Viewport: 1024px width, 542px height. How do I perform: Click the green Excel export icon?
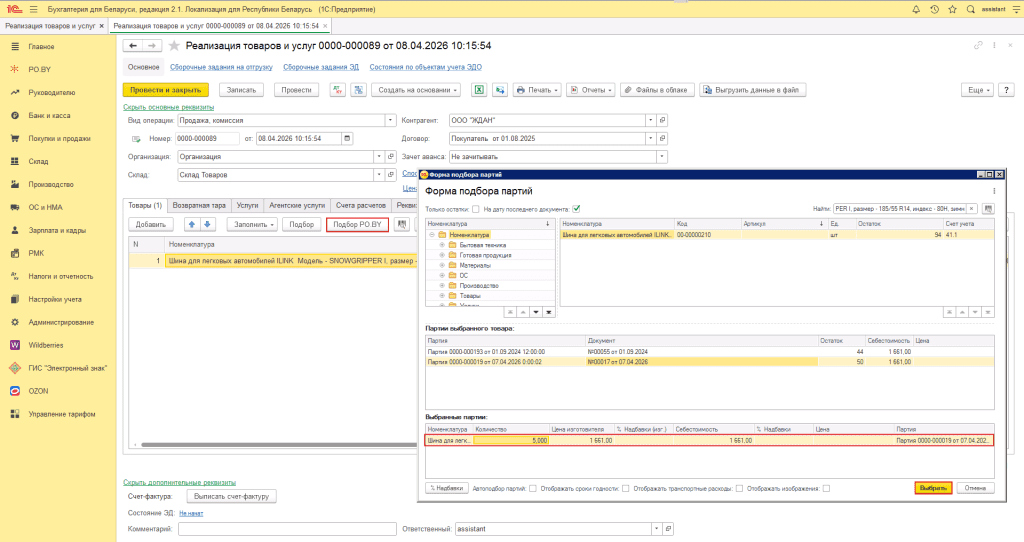click(x=479, y=90)
